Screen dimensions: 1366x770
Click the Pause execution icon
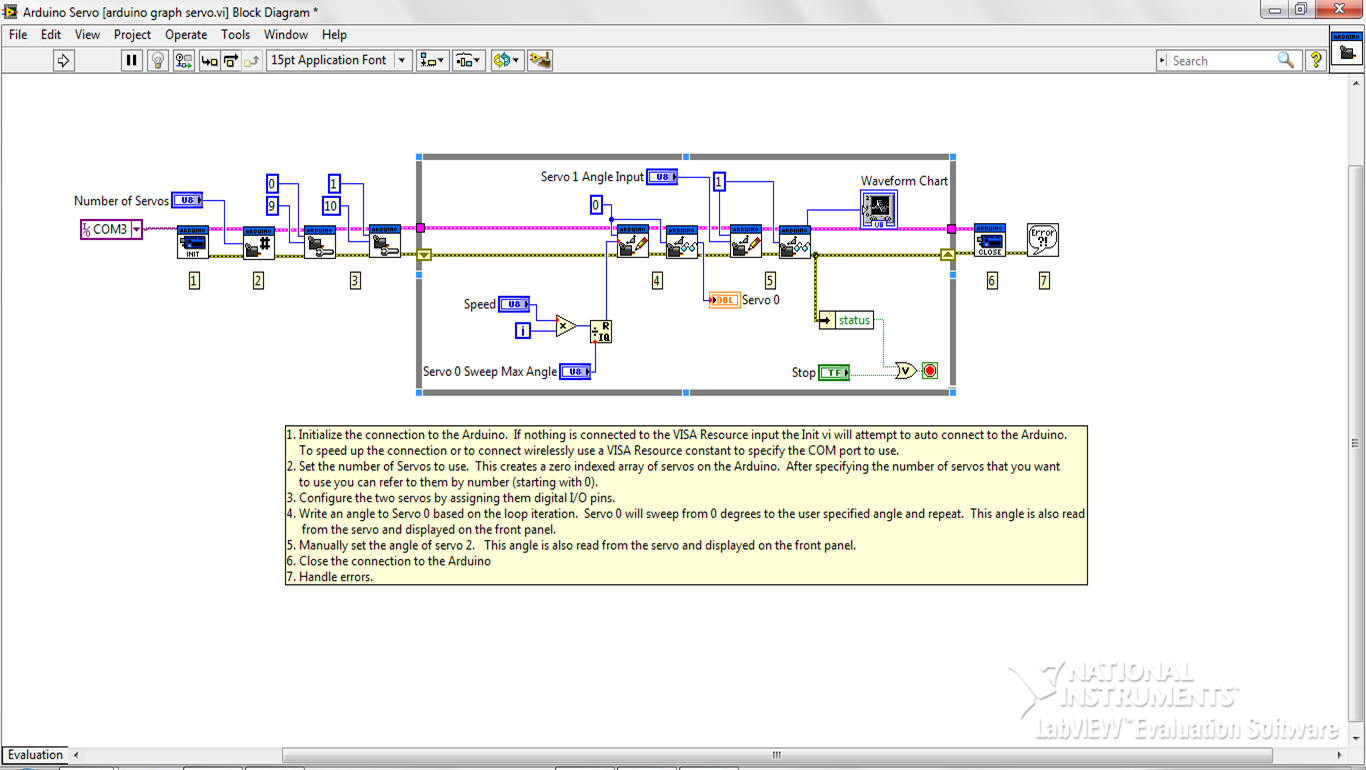click(131, 60)
